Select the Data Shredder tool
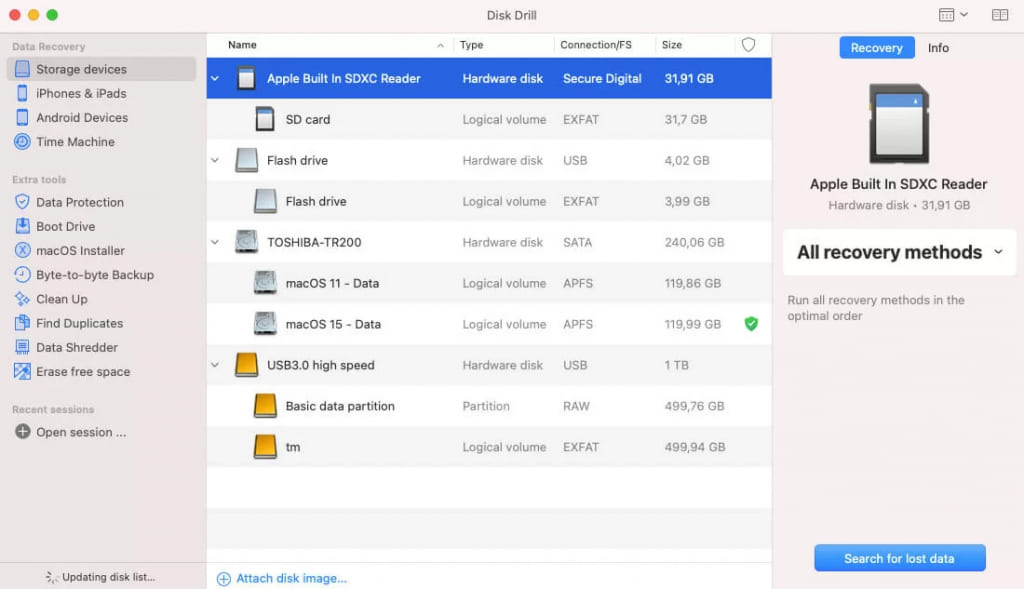 pyautogui.click(x=76, y=347)
